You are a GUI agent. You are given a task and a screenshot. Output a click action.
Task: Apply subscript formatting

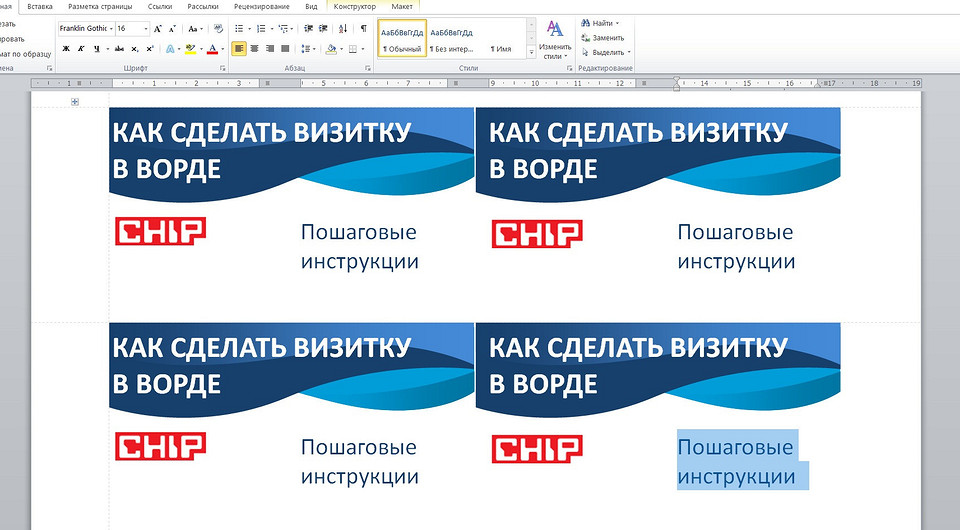(135, 49)
